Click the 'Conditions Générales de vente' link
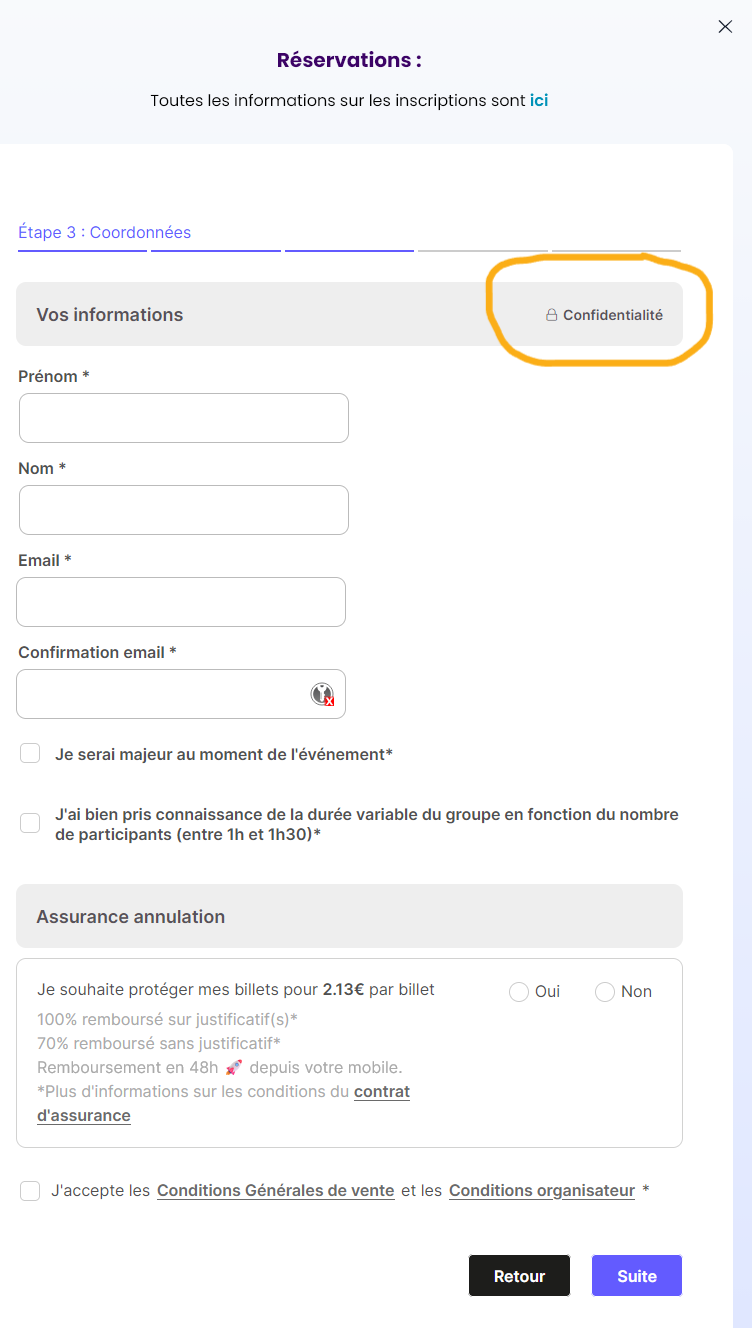 coord(274,1190)
